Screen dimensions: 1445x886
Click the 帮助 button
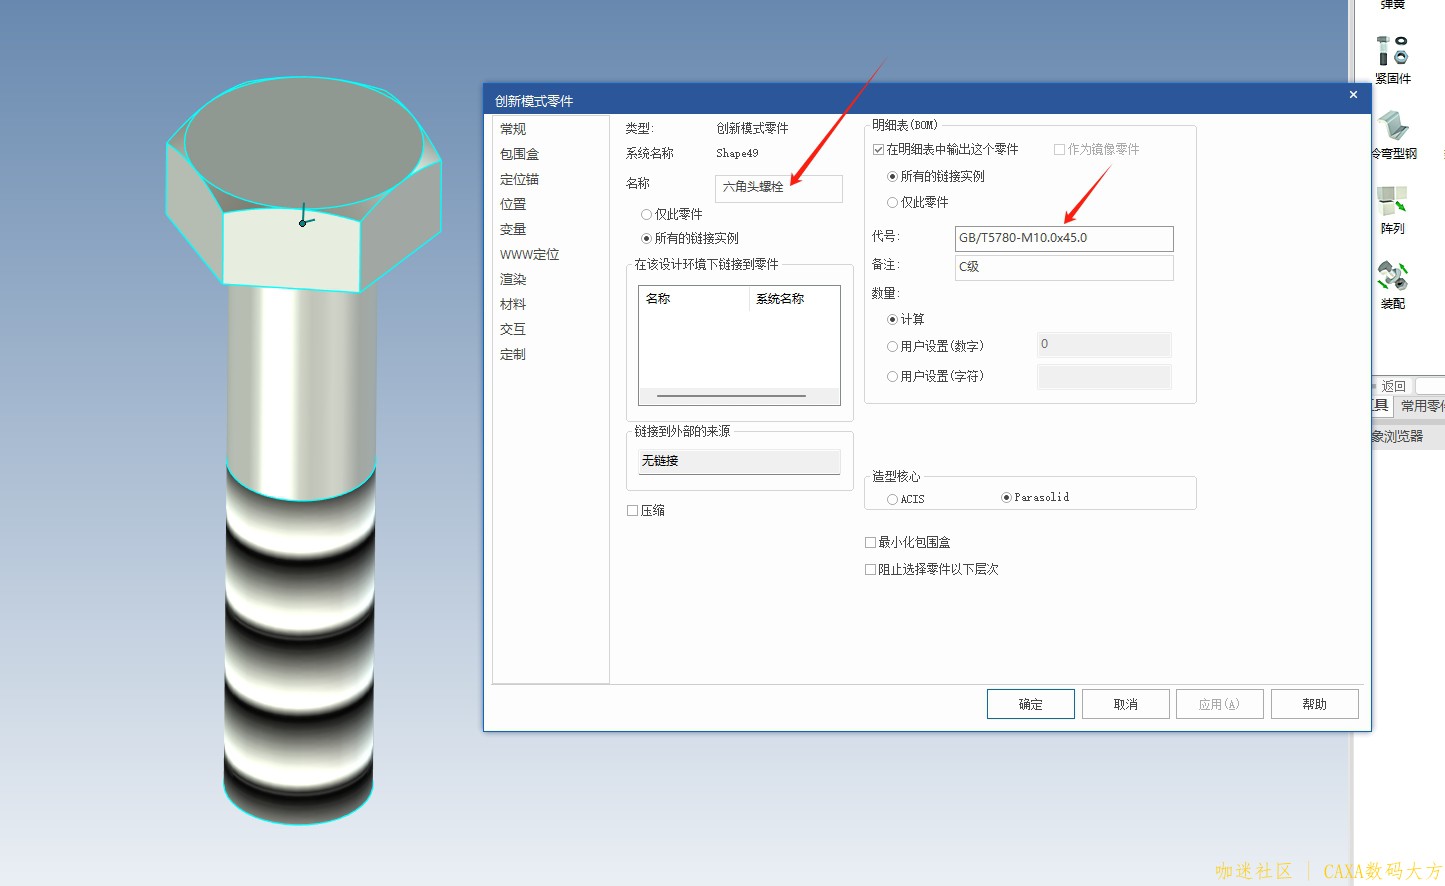(x=1314, y=704)
